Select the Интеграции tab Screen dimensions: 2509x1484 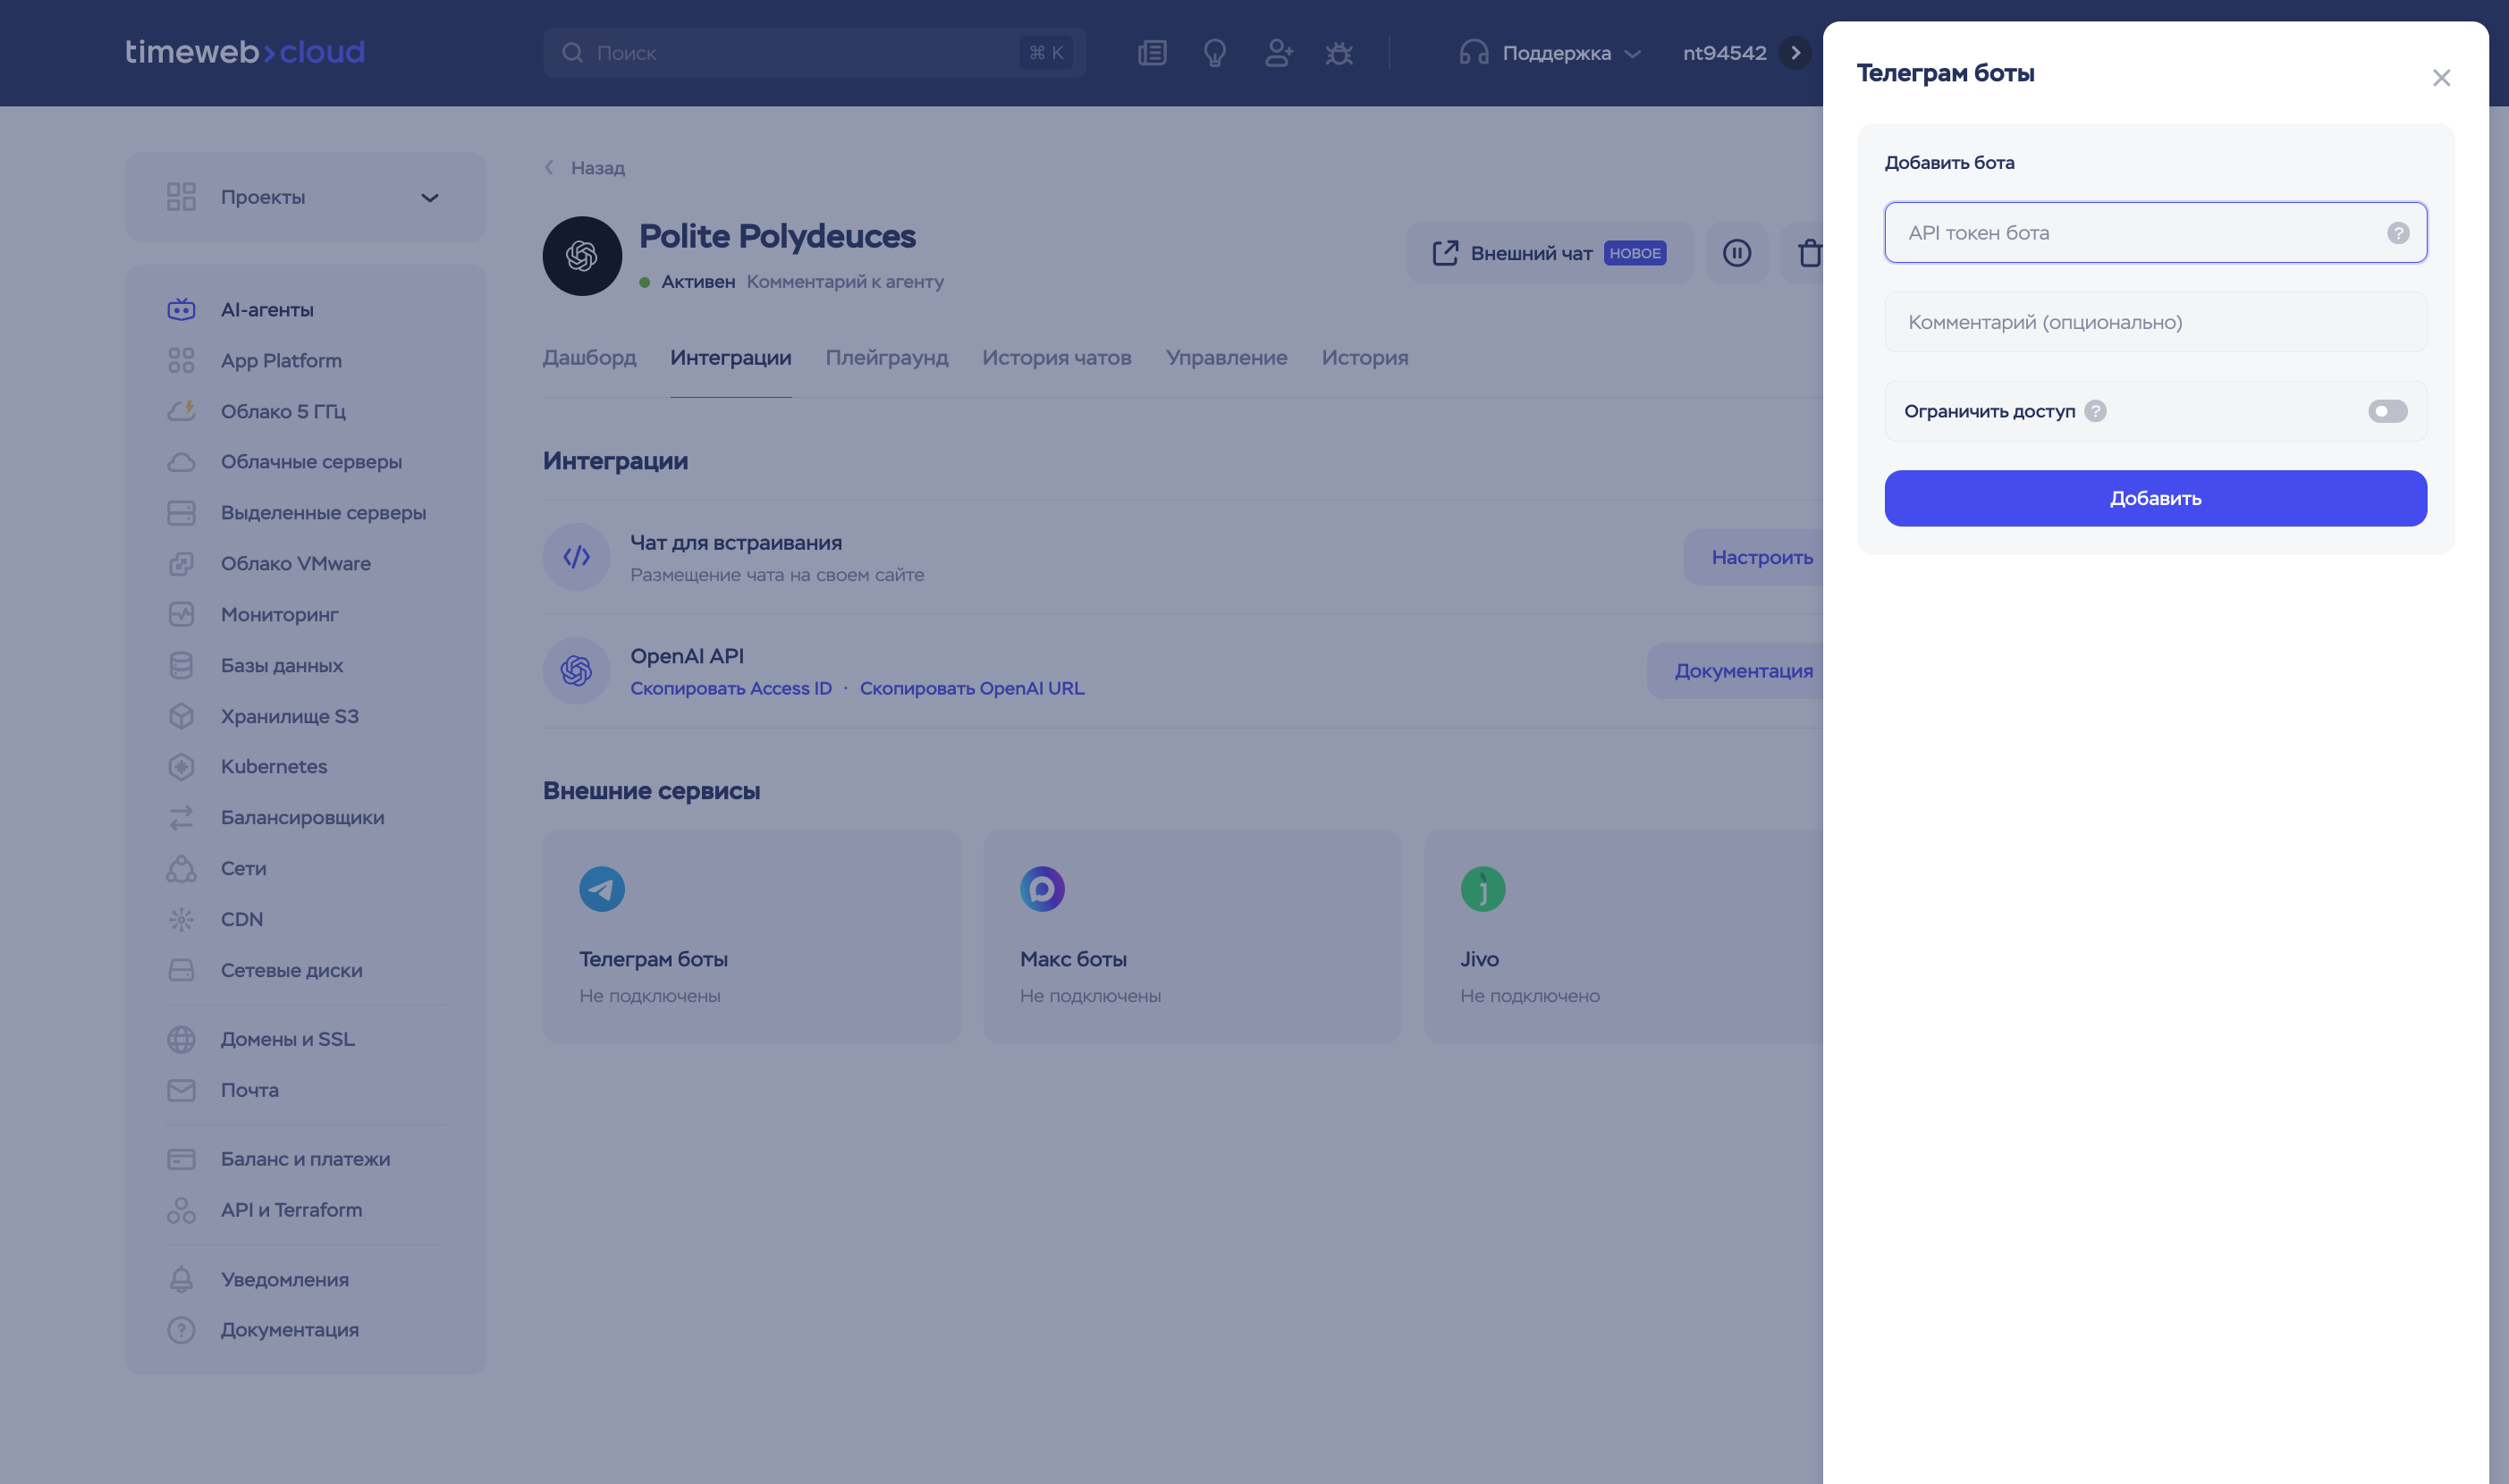[x=731, y=358]
